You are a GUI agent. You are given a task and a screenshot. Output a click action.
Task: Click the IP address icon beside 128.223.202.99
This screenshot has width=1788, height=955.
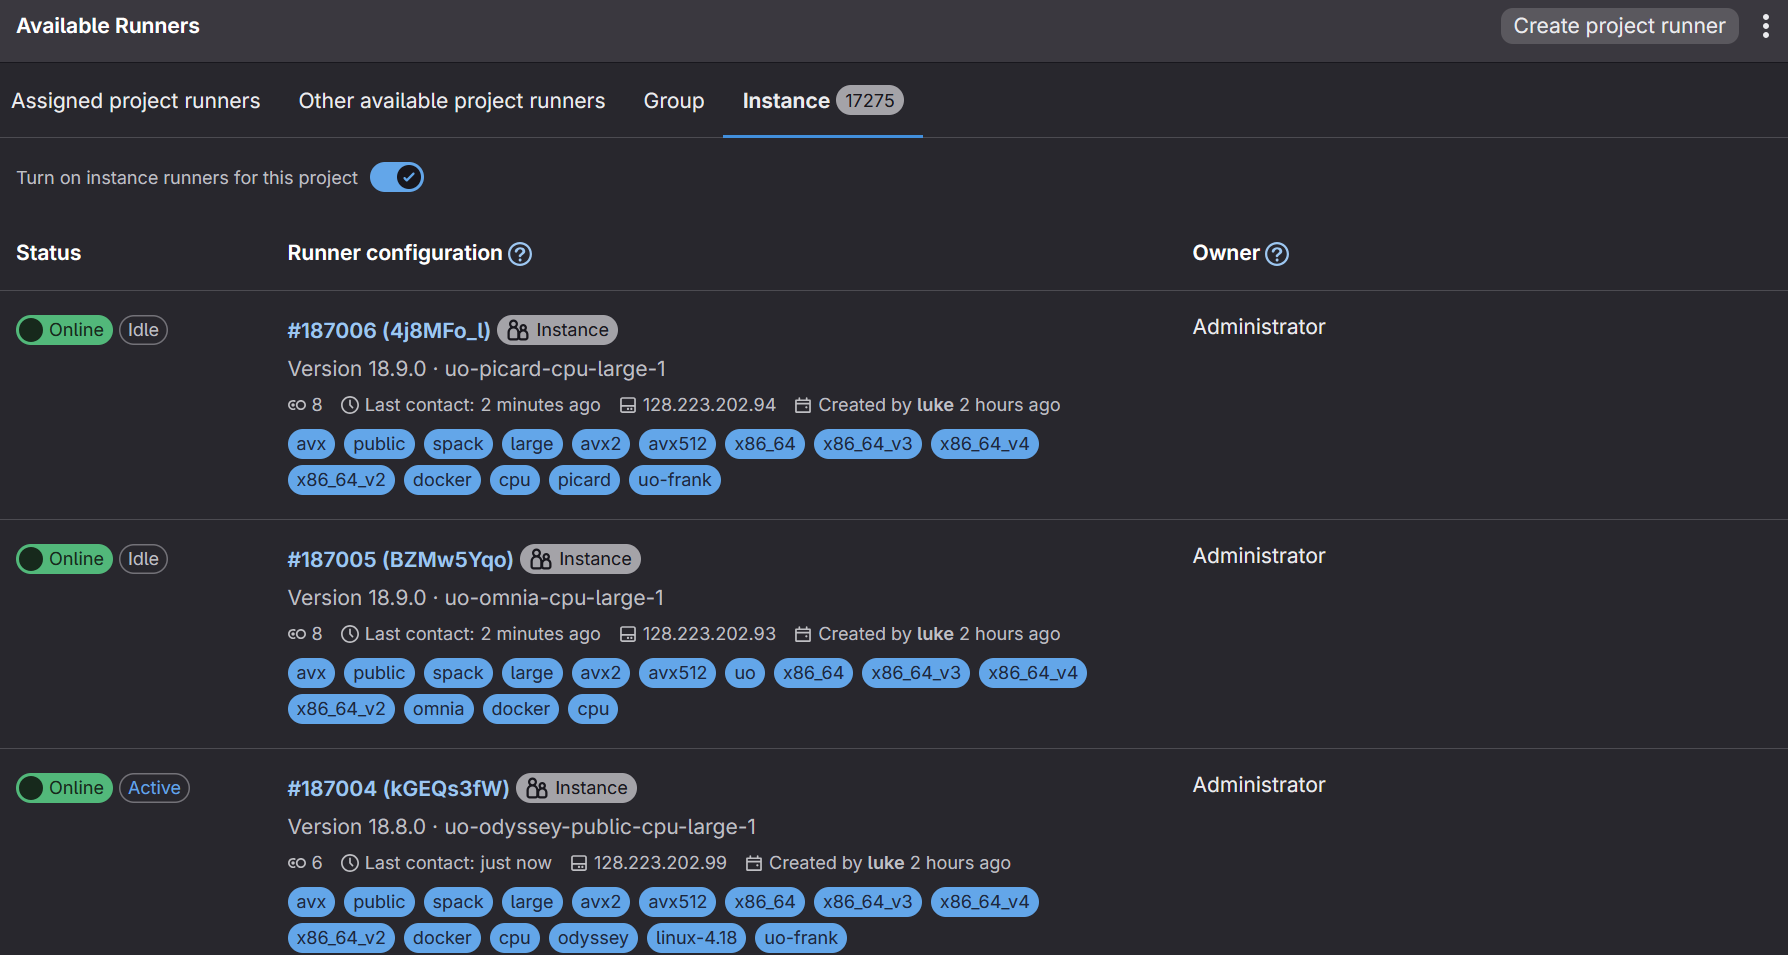579,863
